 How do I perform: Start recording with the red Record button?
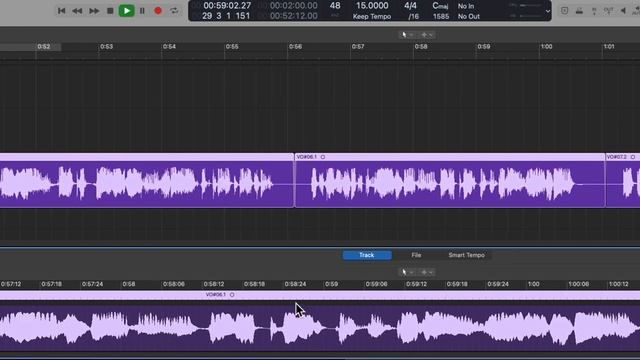(158, 11)
